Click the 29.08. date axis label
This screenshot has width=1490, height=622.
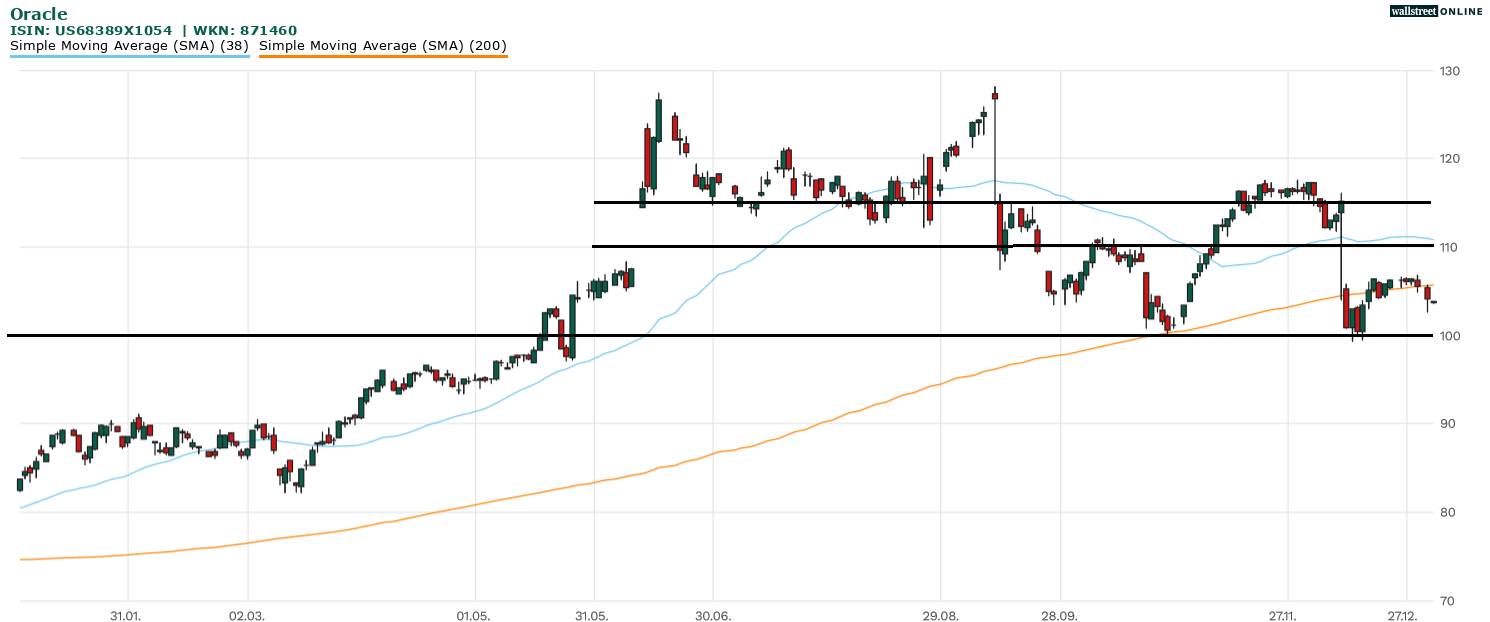[x=941, y=615]
